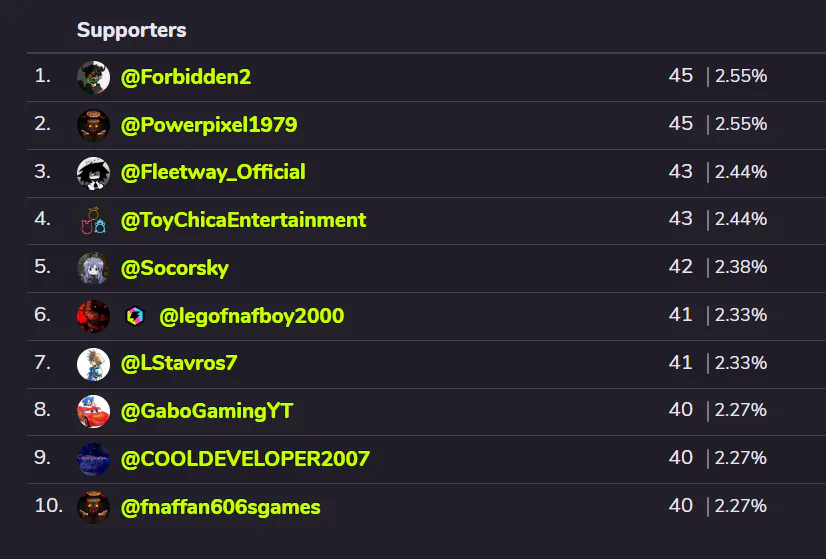Open @Socorsky's anime avatar
826x559 pixels.
coord(93,268)
